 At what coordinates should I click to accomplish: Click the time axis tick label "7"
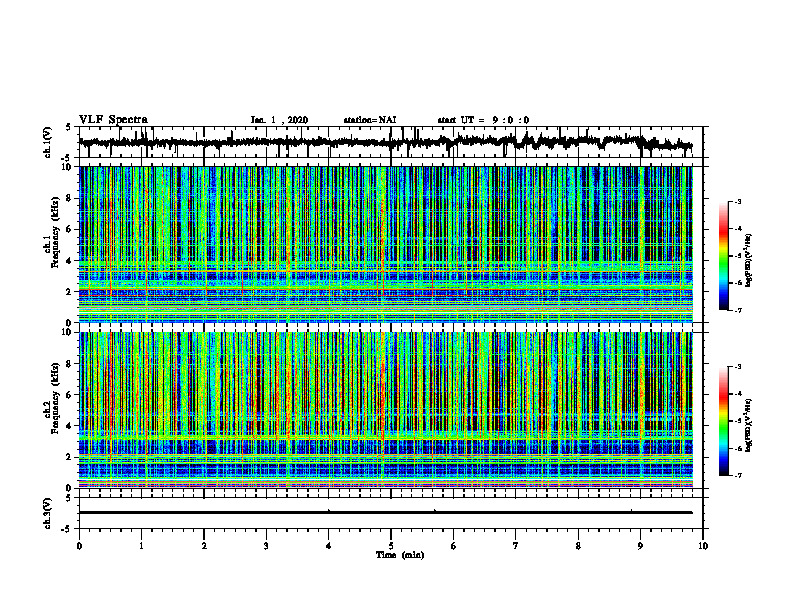[516, 546]
